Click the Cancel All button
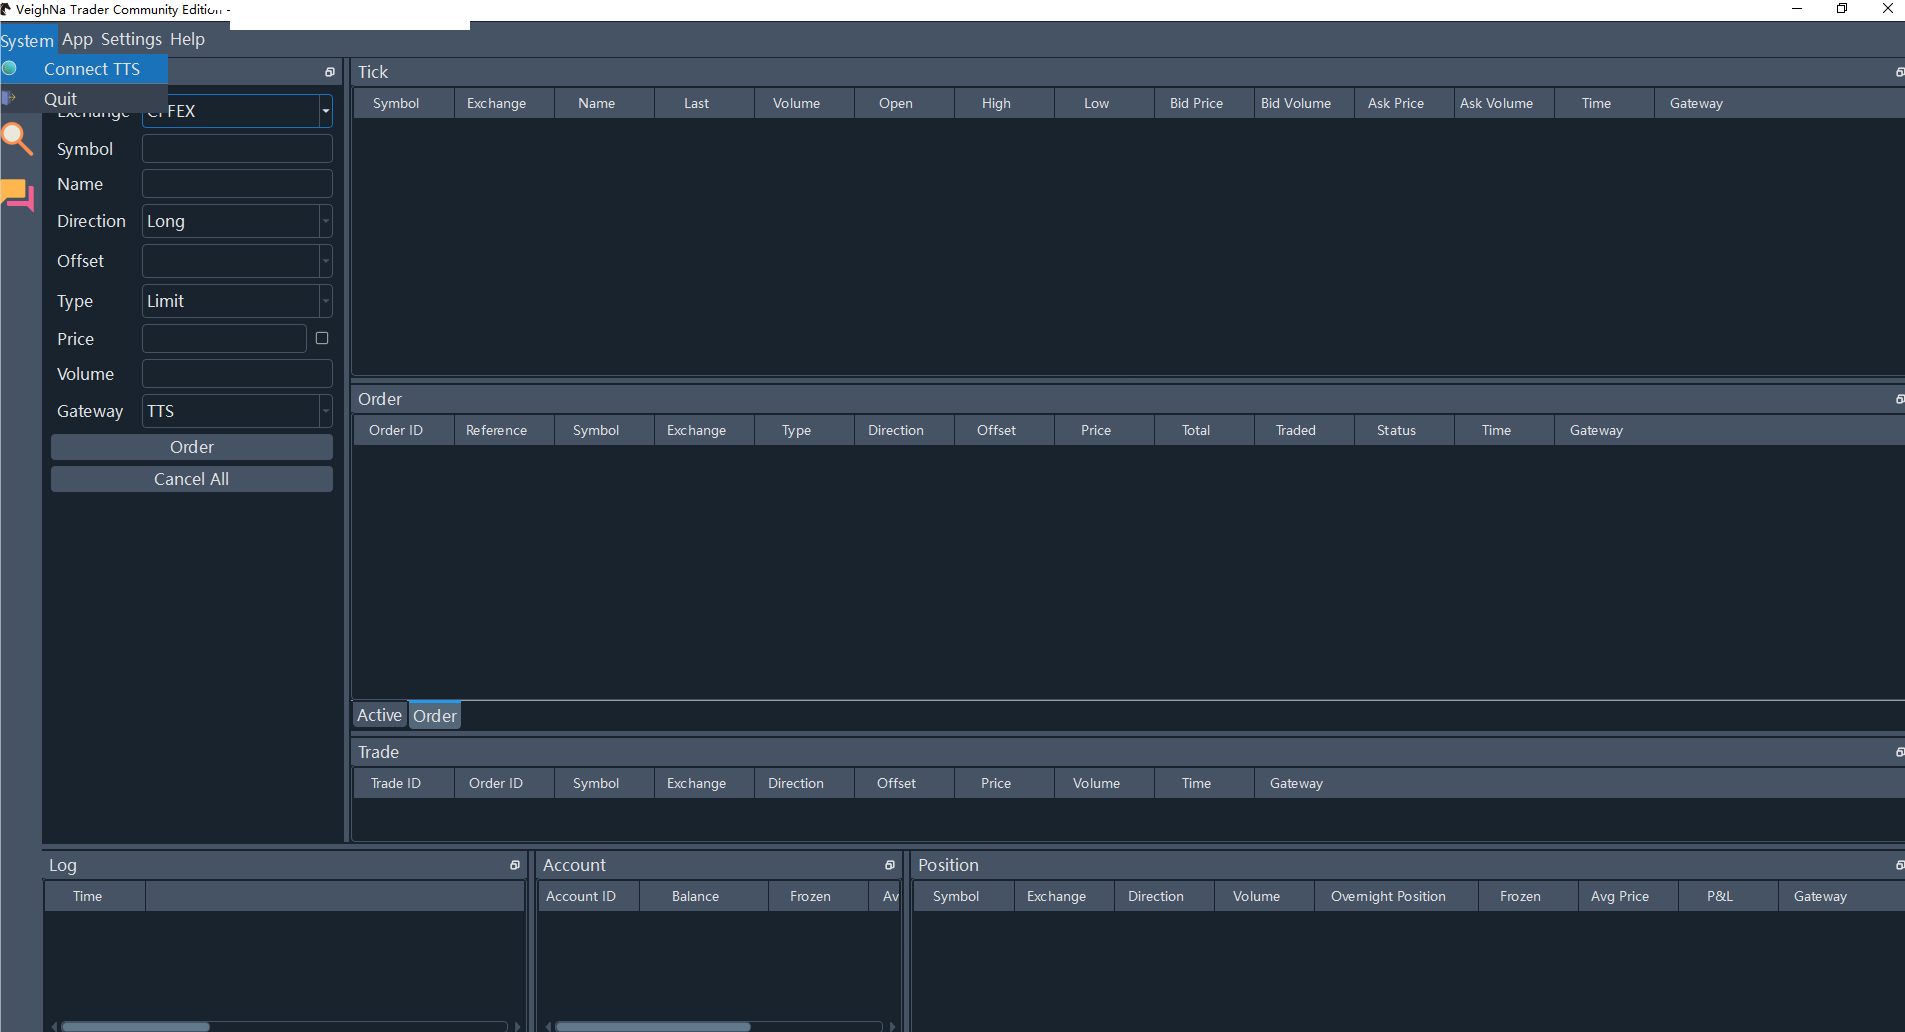This screenshot has height=1032, width=1905. tap(192, 479)
